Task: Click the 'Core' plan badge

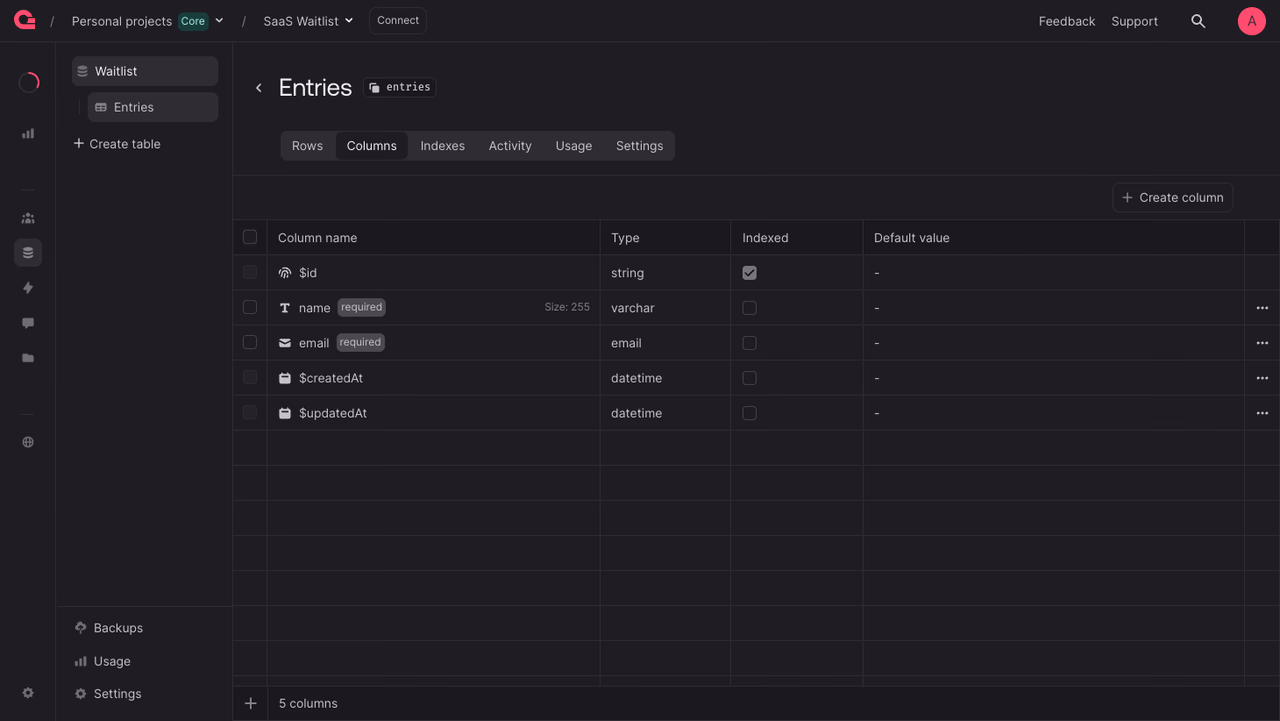Action: 193,21
